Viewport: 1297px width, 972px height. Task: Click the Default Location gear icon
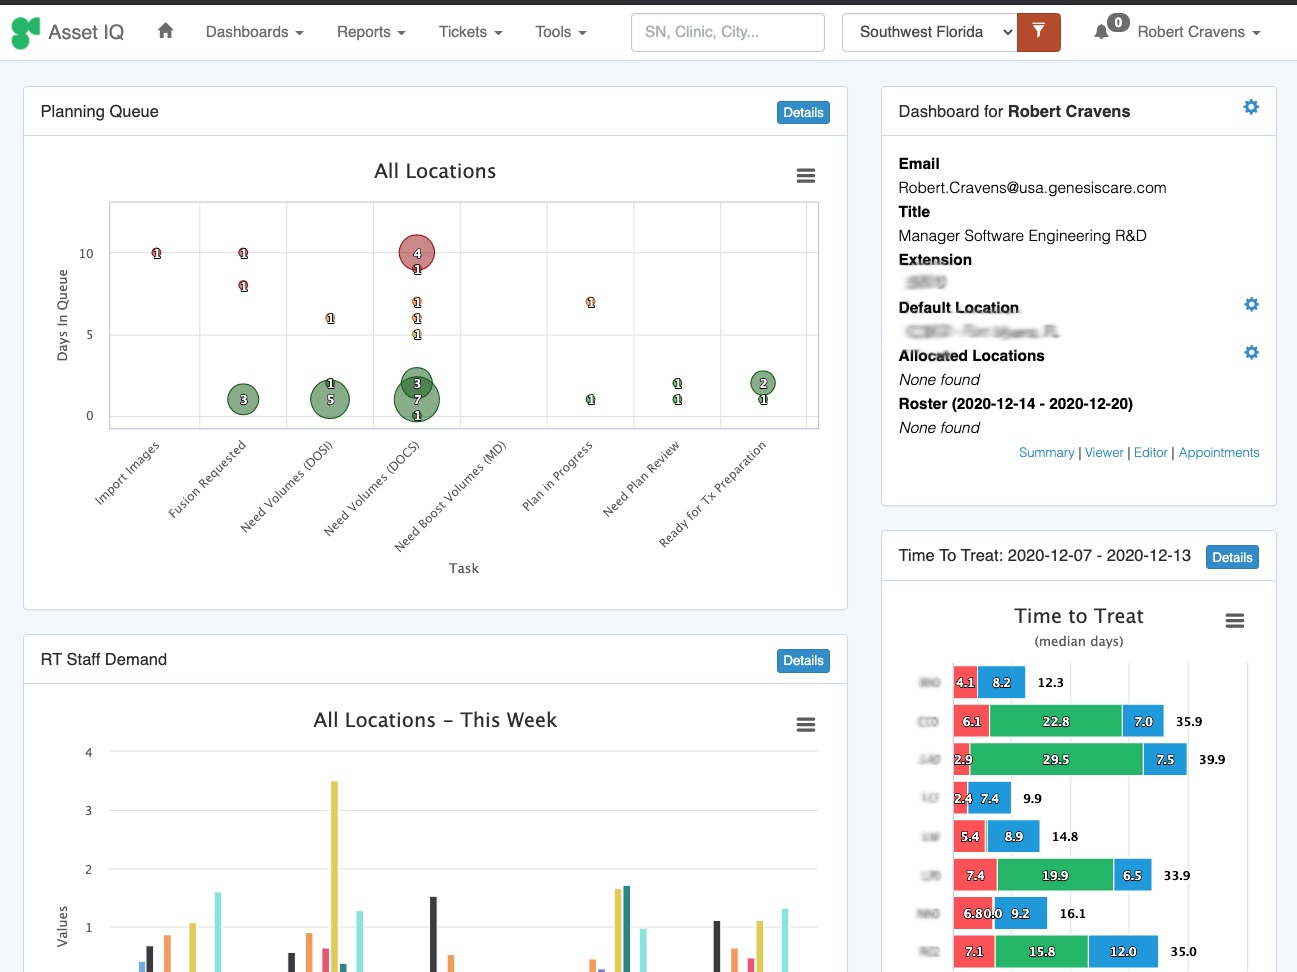point(1251,305)
